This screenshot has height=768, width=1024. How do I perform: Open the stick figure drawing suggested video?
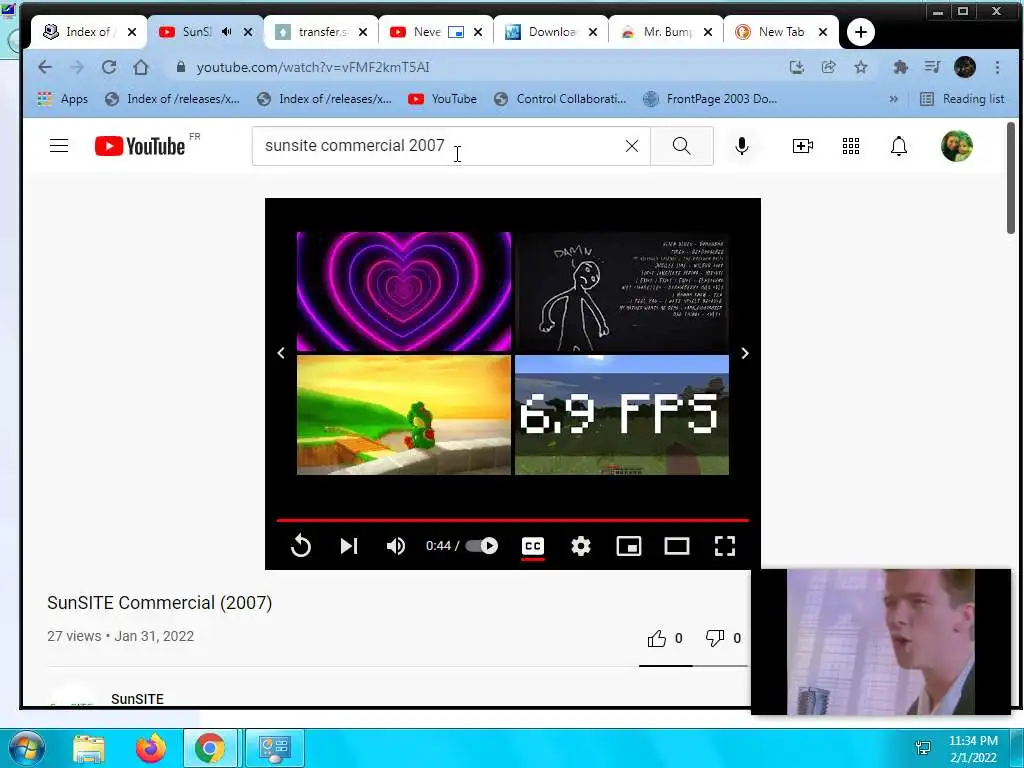(x=622, y=291)
